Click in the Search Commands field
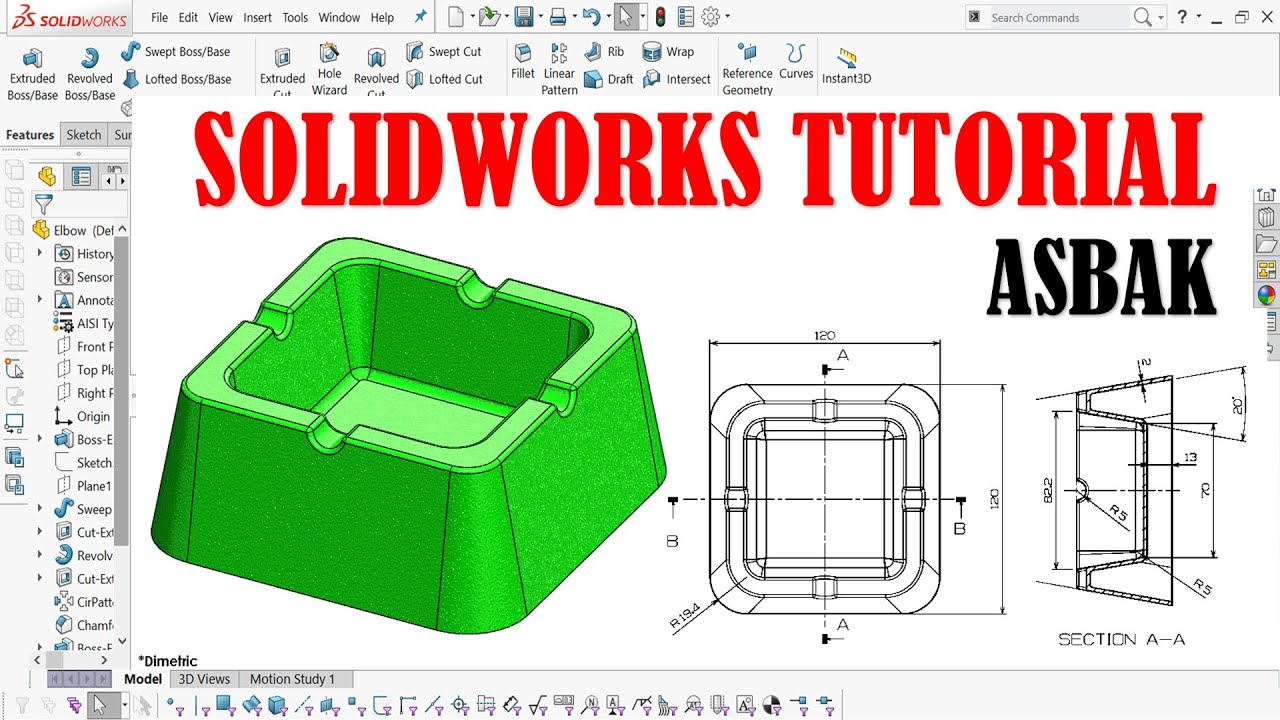 point(1058,17)
